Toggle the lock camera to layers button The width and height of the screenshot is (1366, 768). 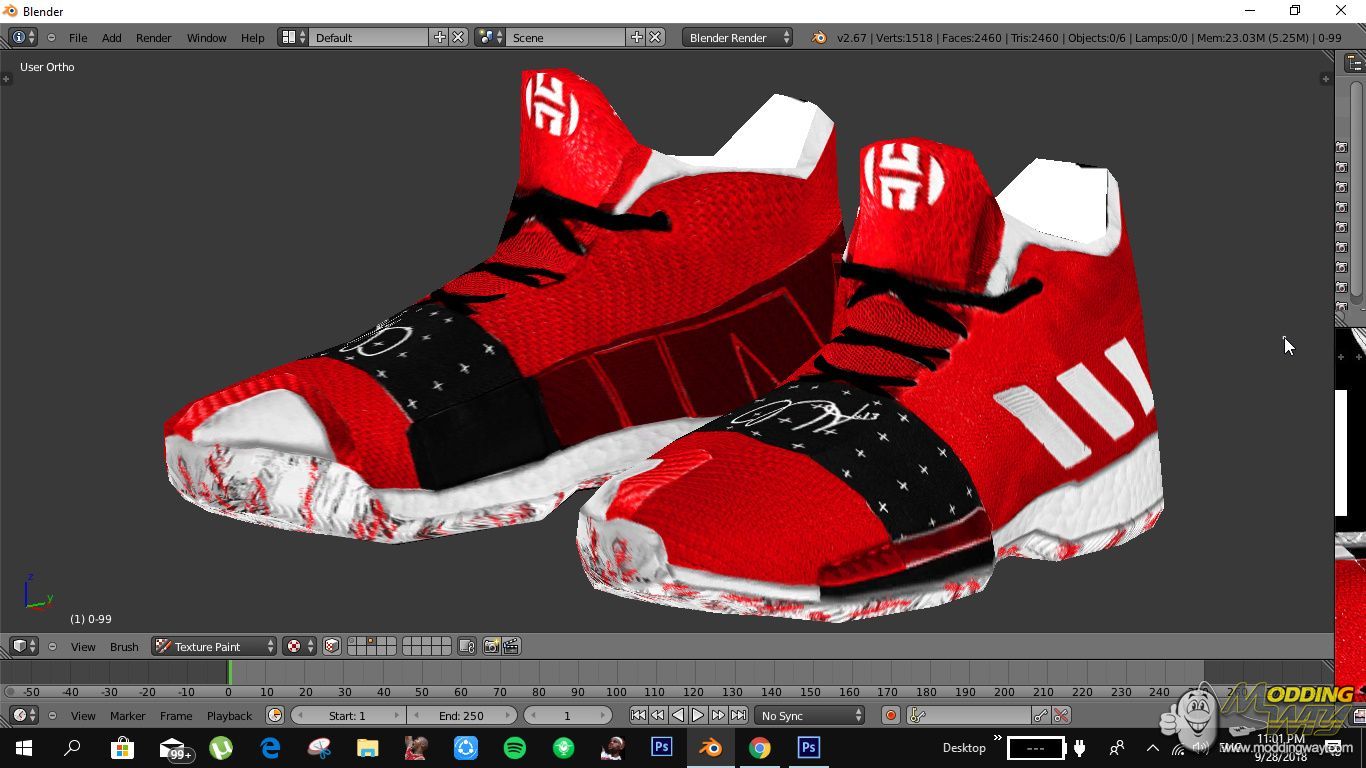point(467,646)
